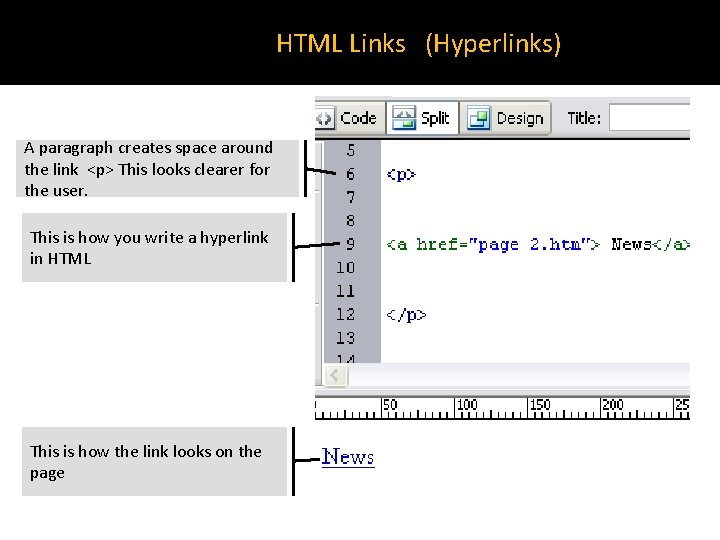Viewport: 720px width, 540px height.
Task: Click line number 10 in gutter
Action: [345, 267]
